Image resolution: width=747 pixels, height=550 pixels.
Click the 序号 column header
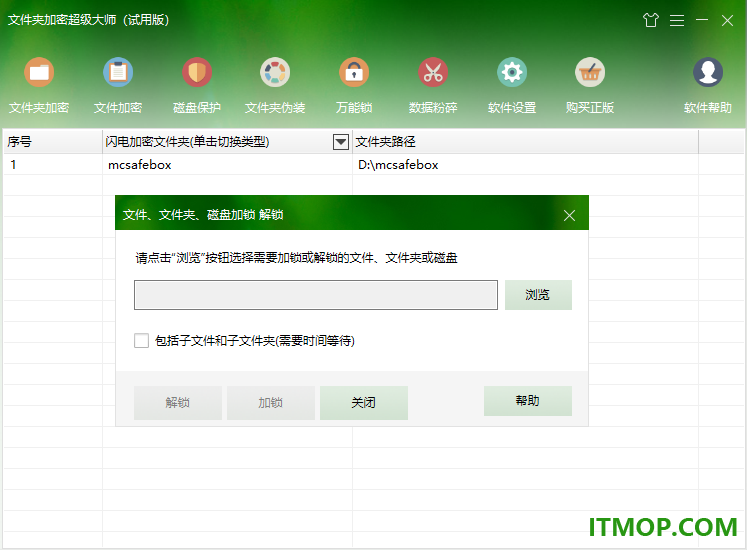53,142
